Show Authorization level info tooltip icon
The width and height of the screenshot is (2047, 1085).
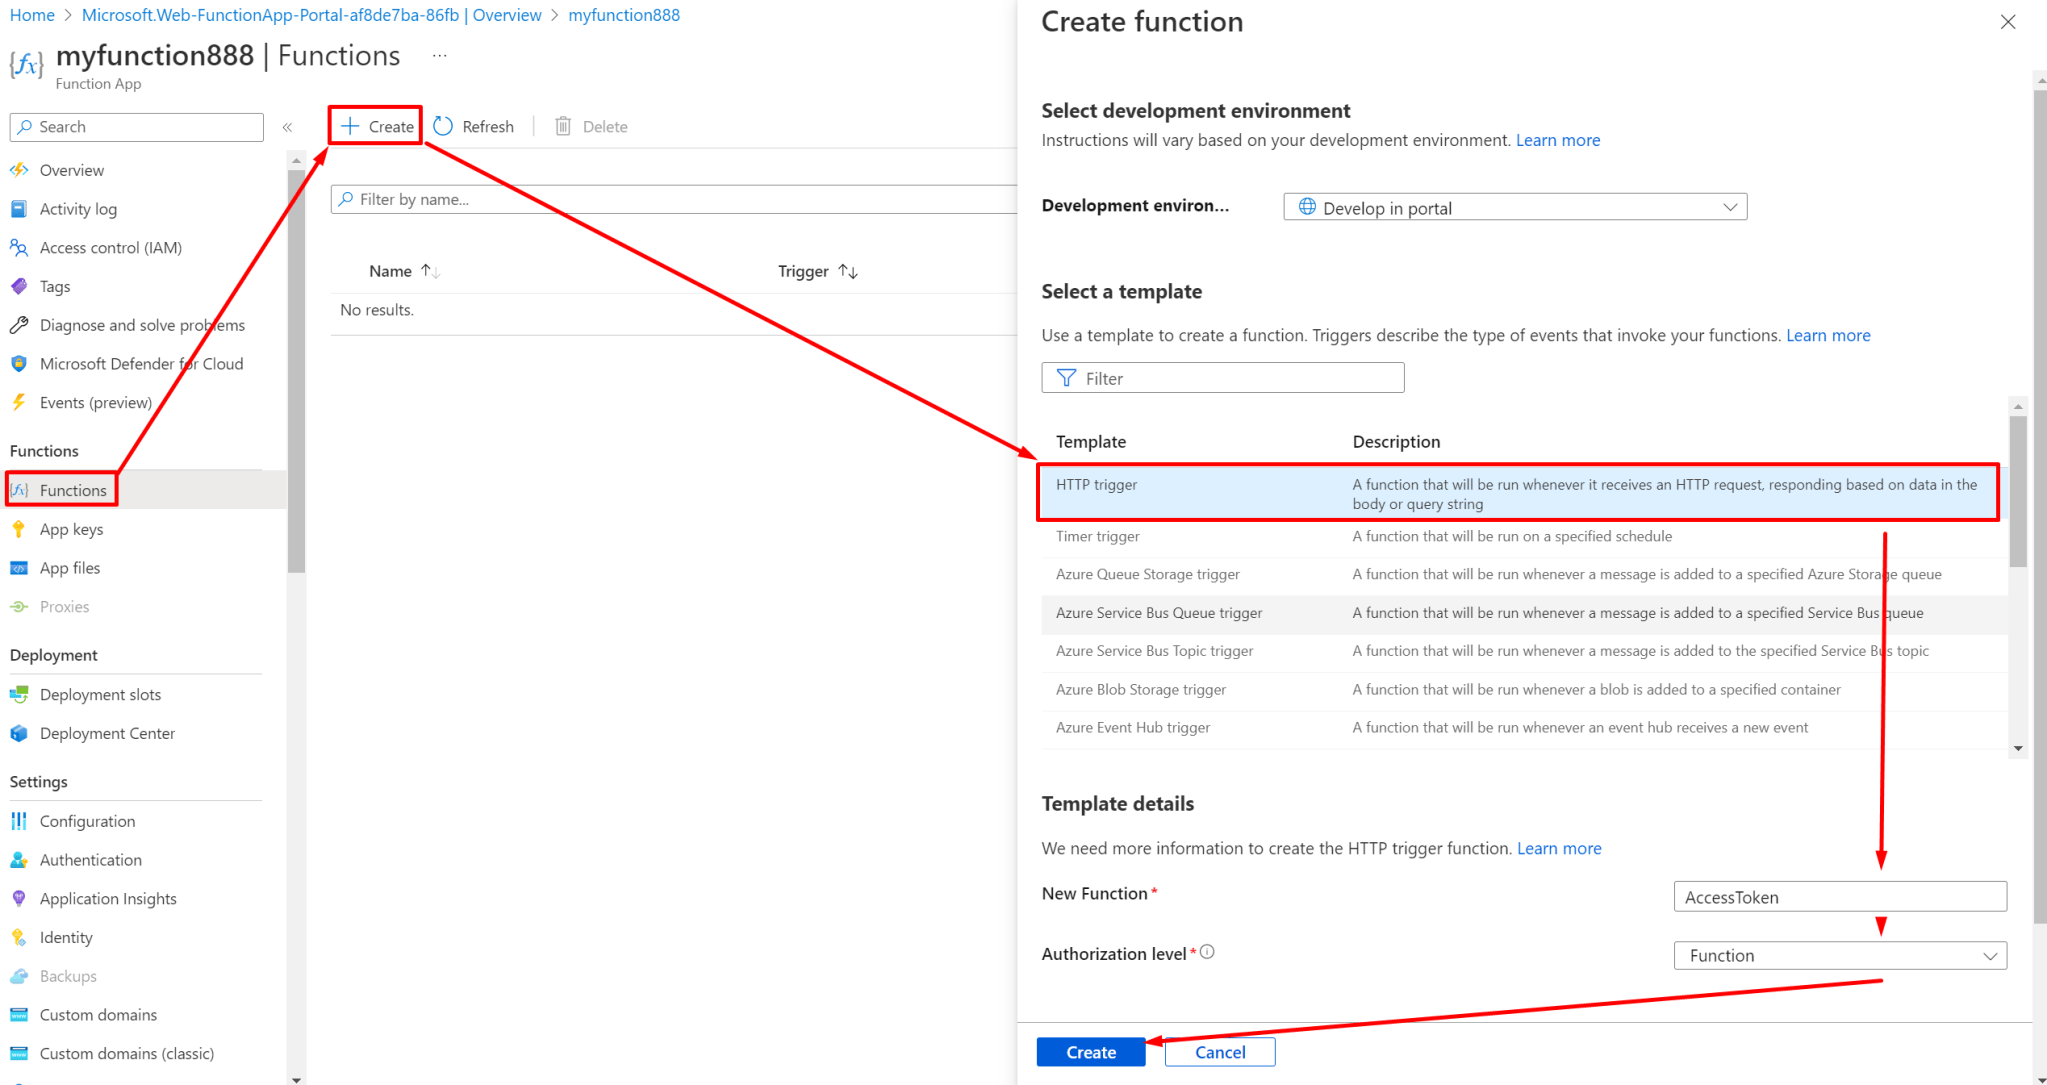(x=1207, y=952)
